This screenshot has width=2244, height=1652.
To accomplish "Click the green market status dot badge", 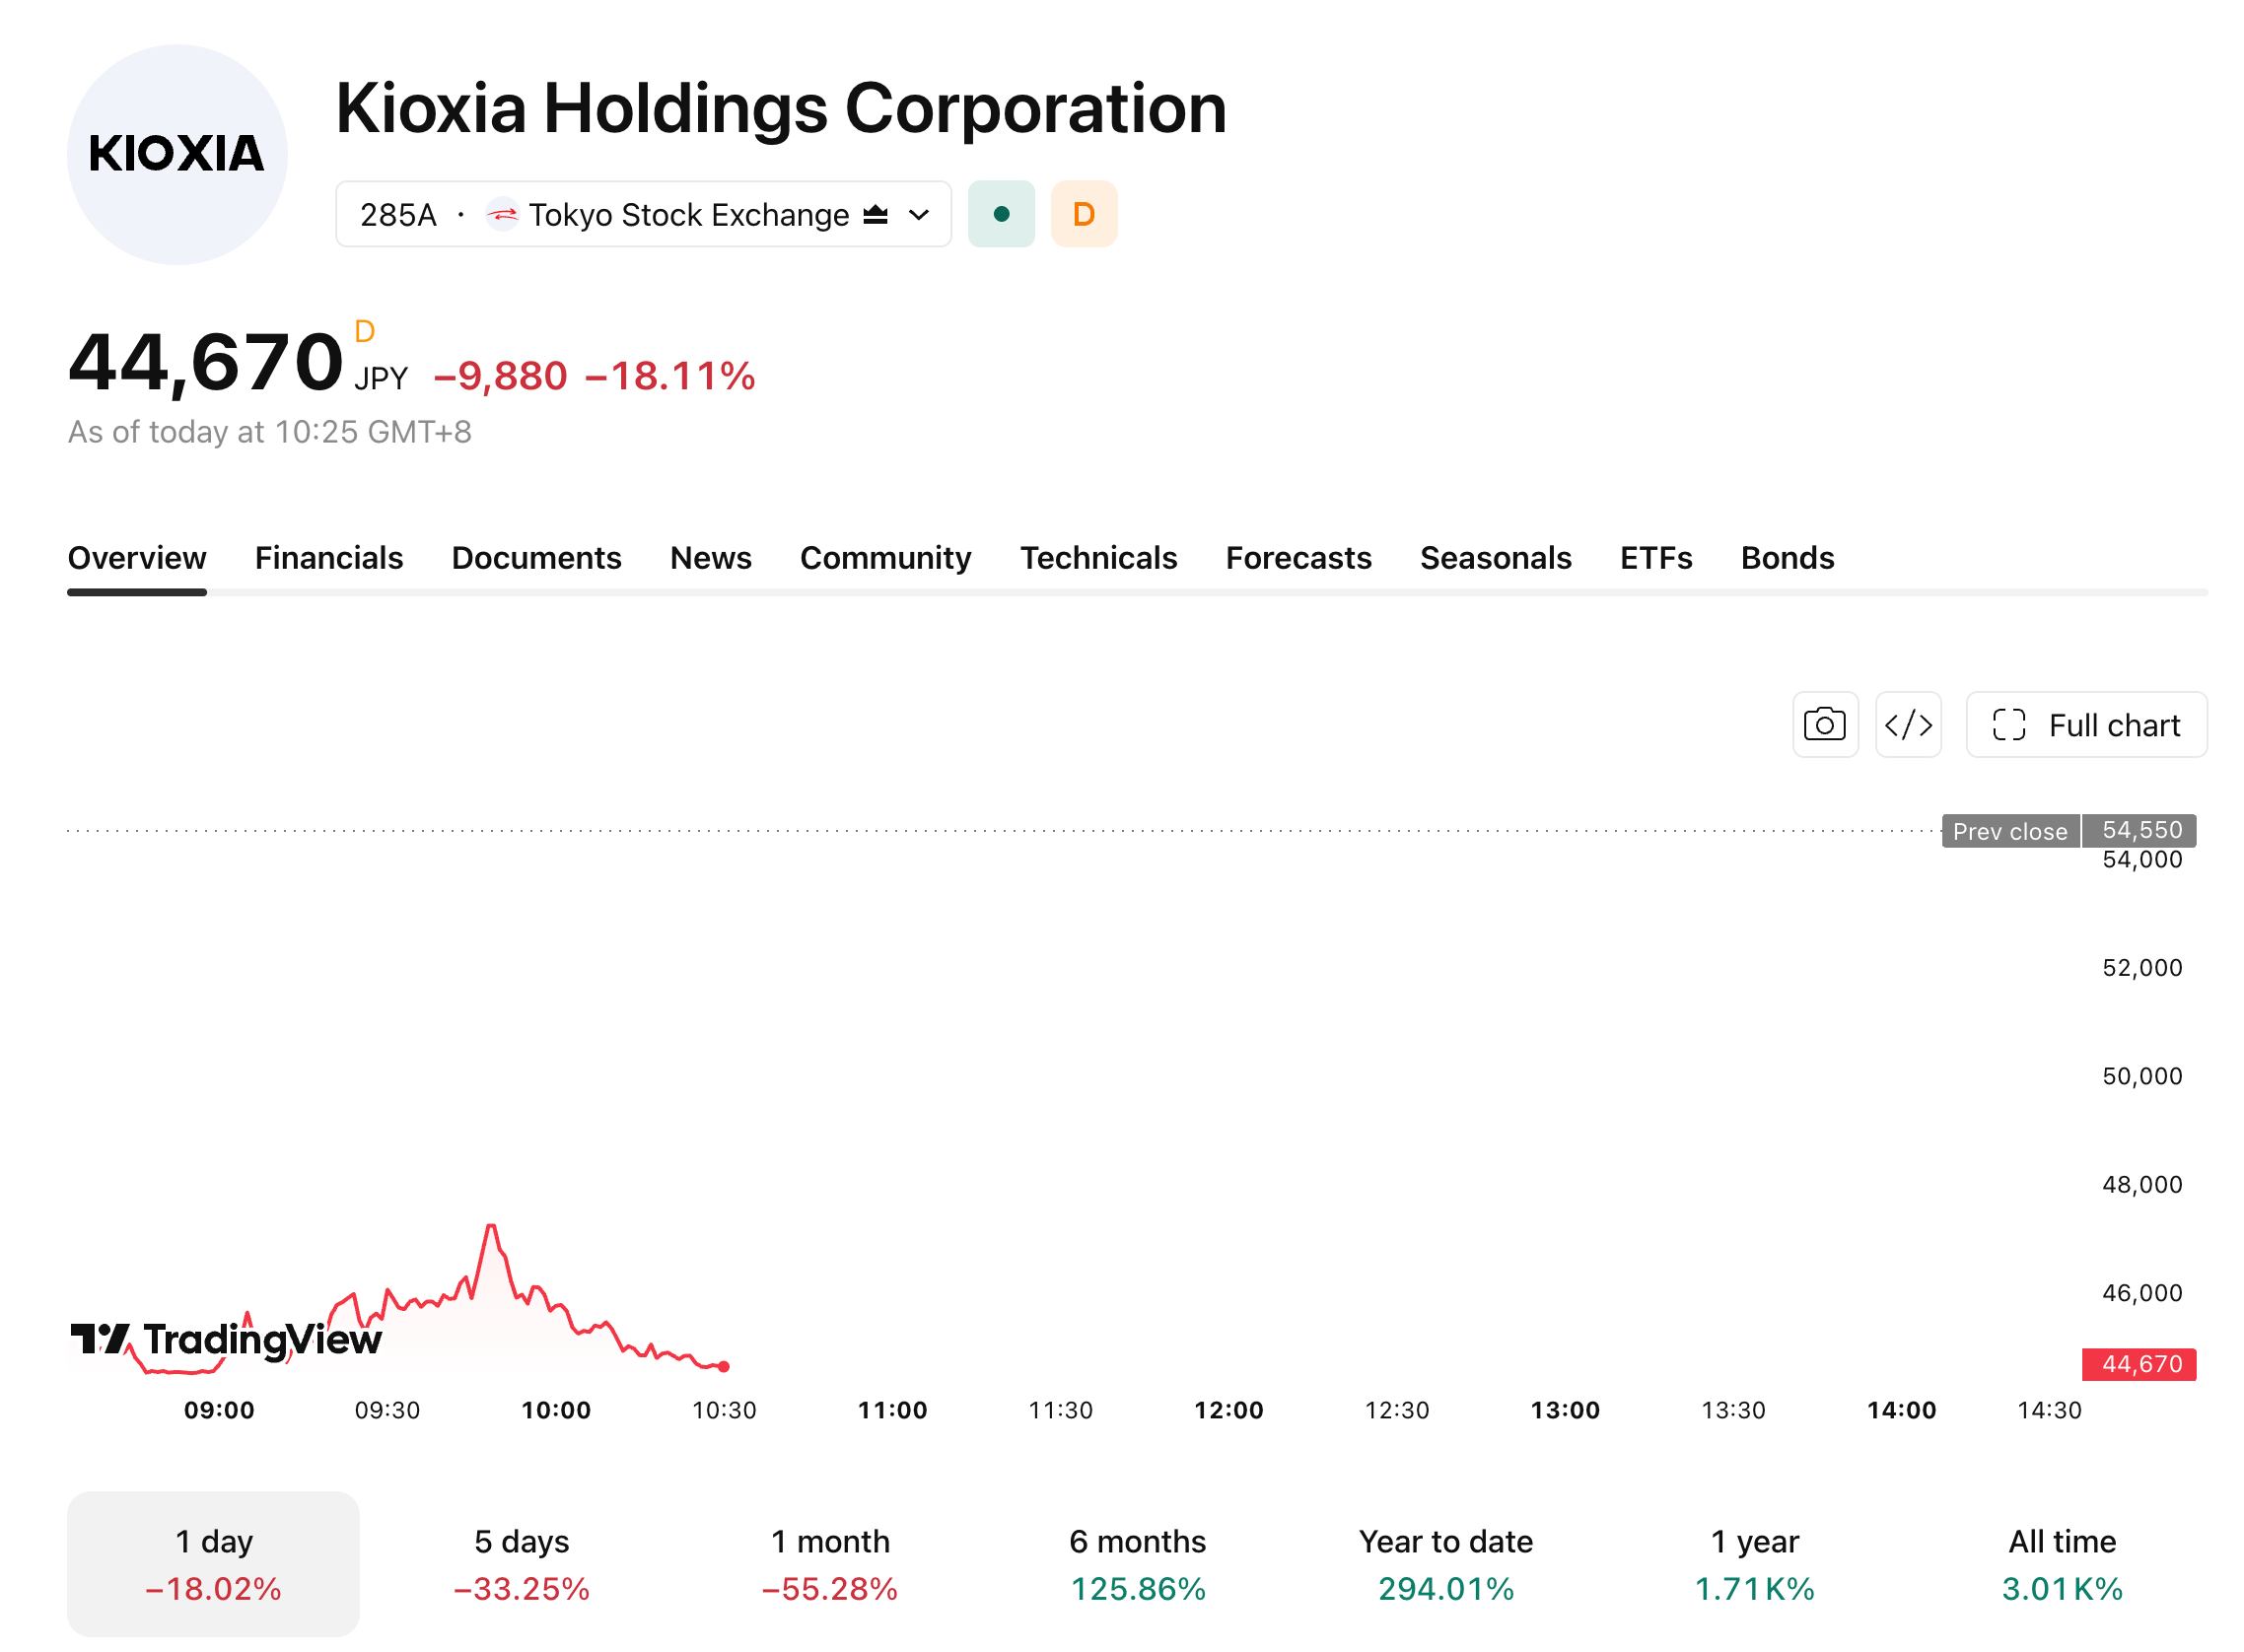I will (x=1001, y=214).
